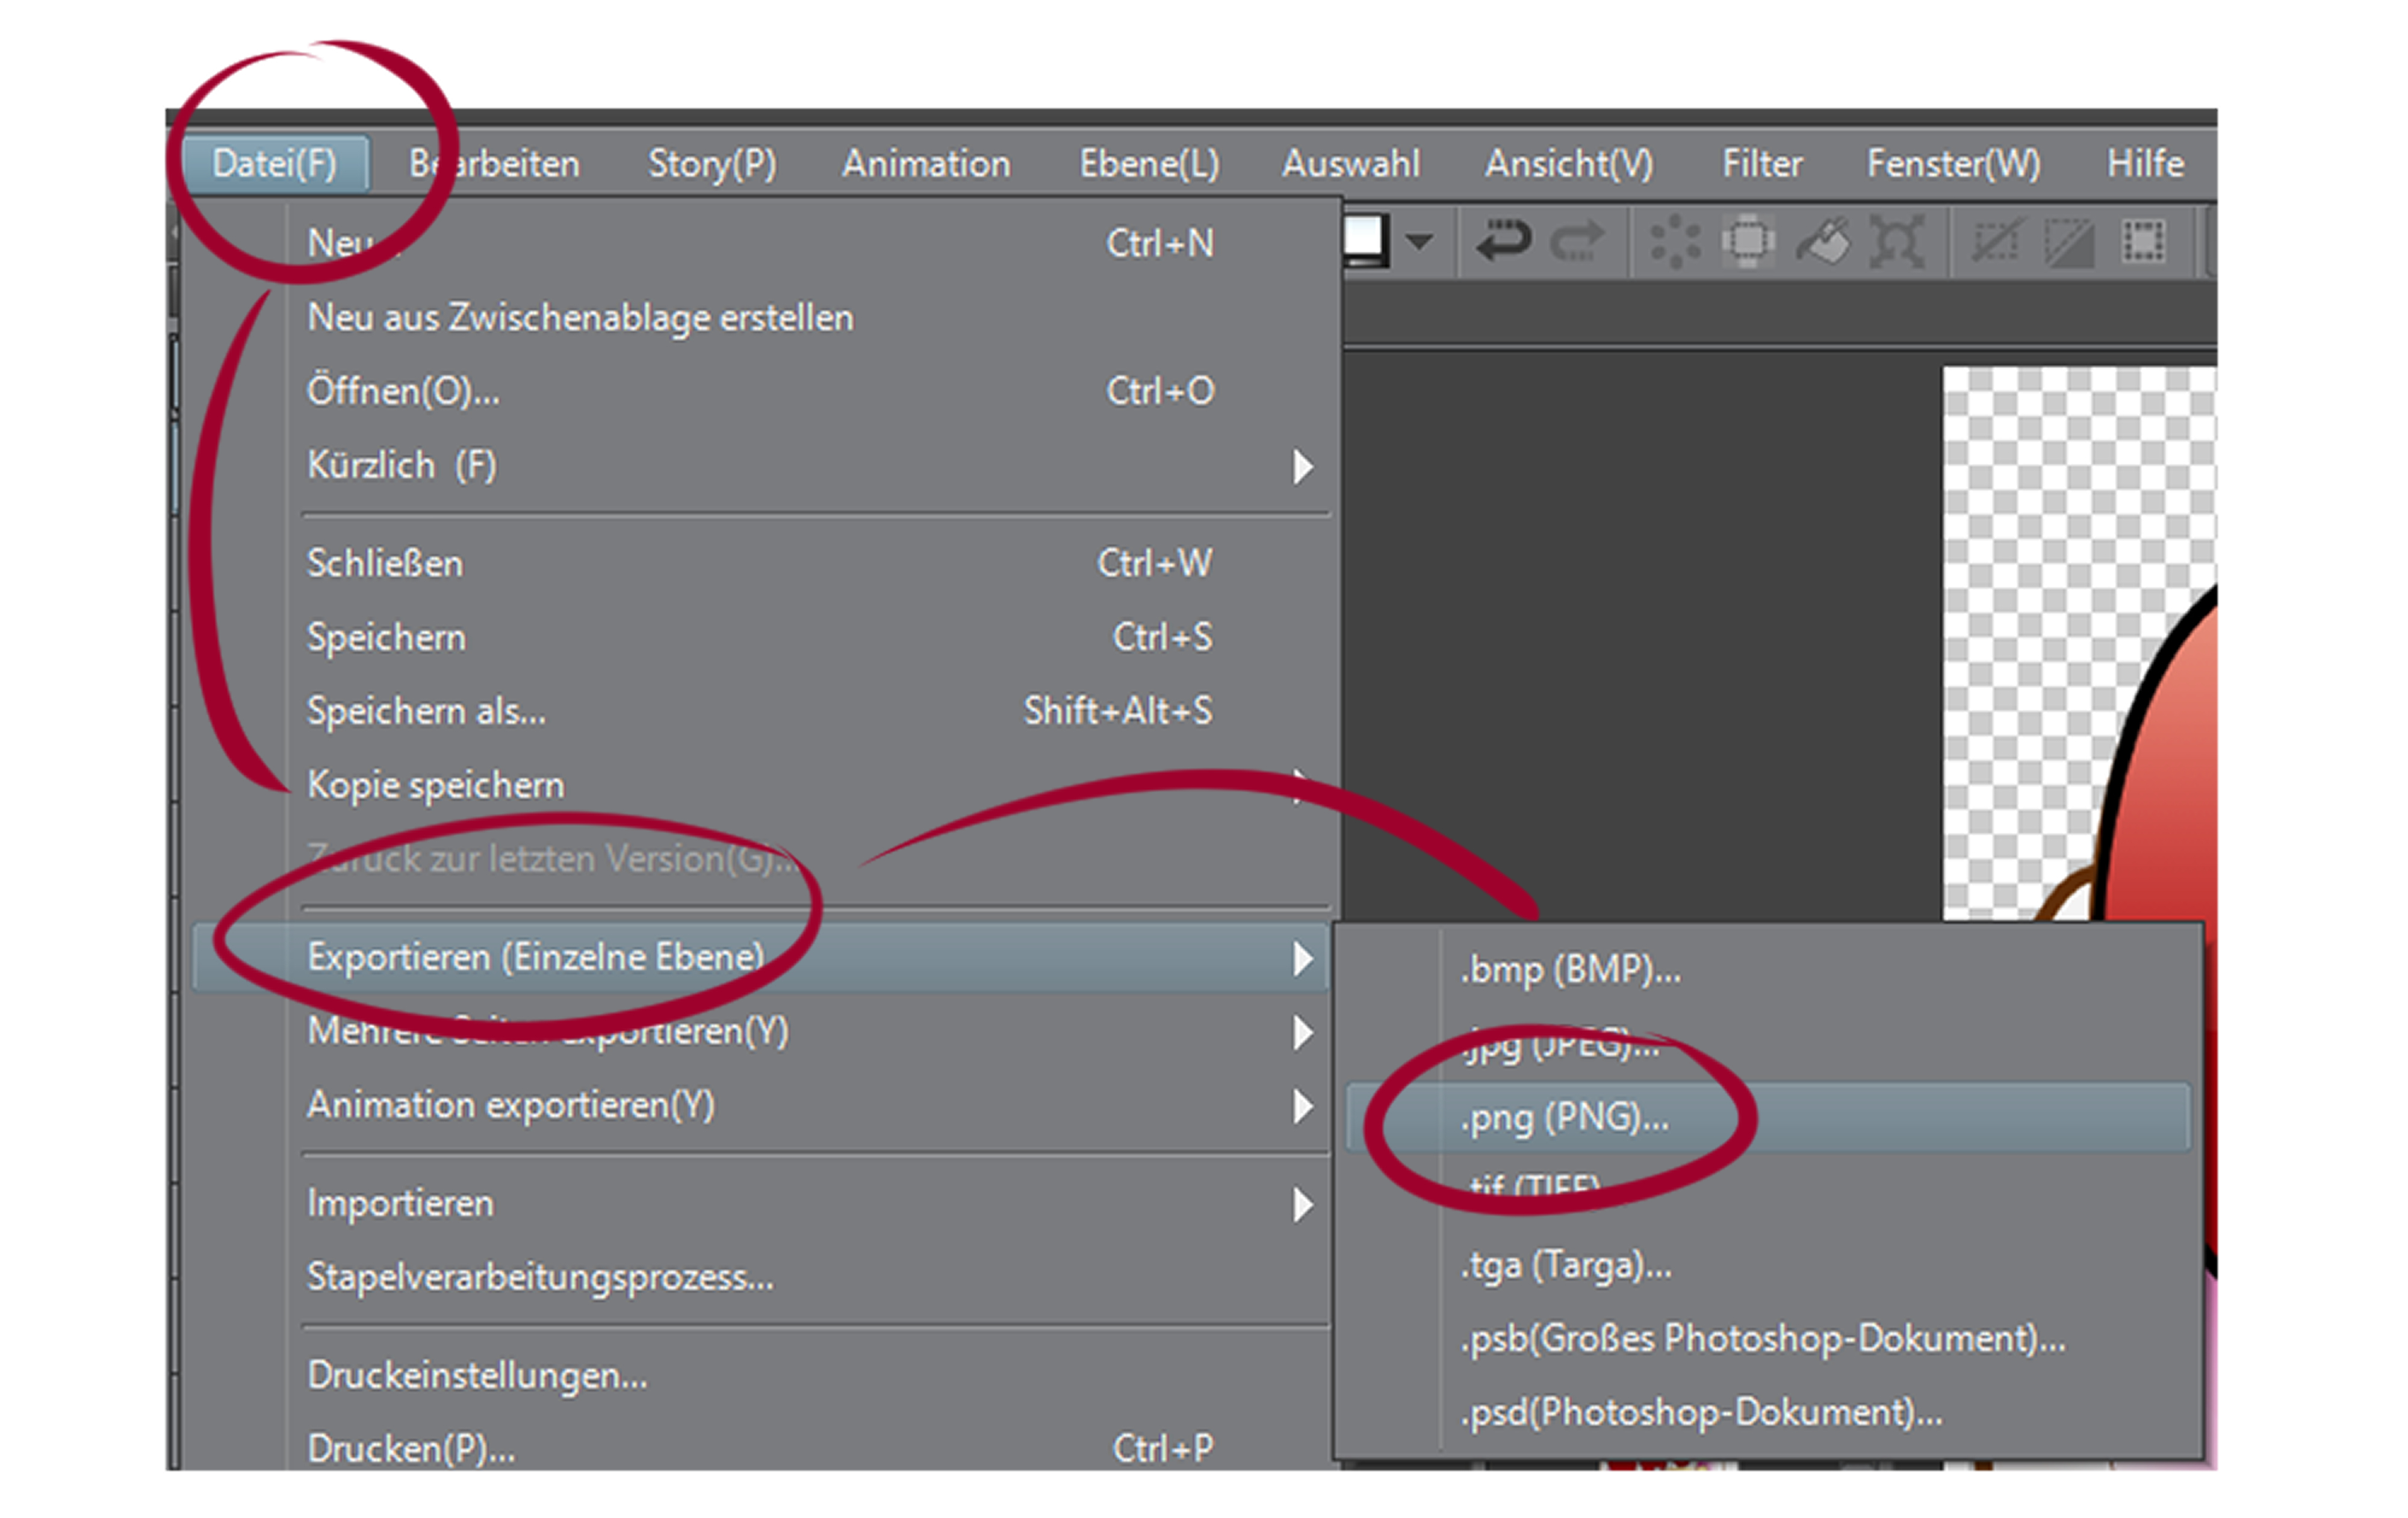Click the Deselect icon
Screen dimensions: 2408x1518
(1996, 241)
